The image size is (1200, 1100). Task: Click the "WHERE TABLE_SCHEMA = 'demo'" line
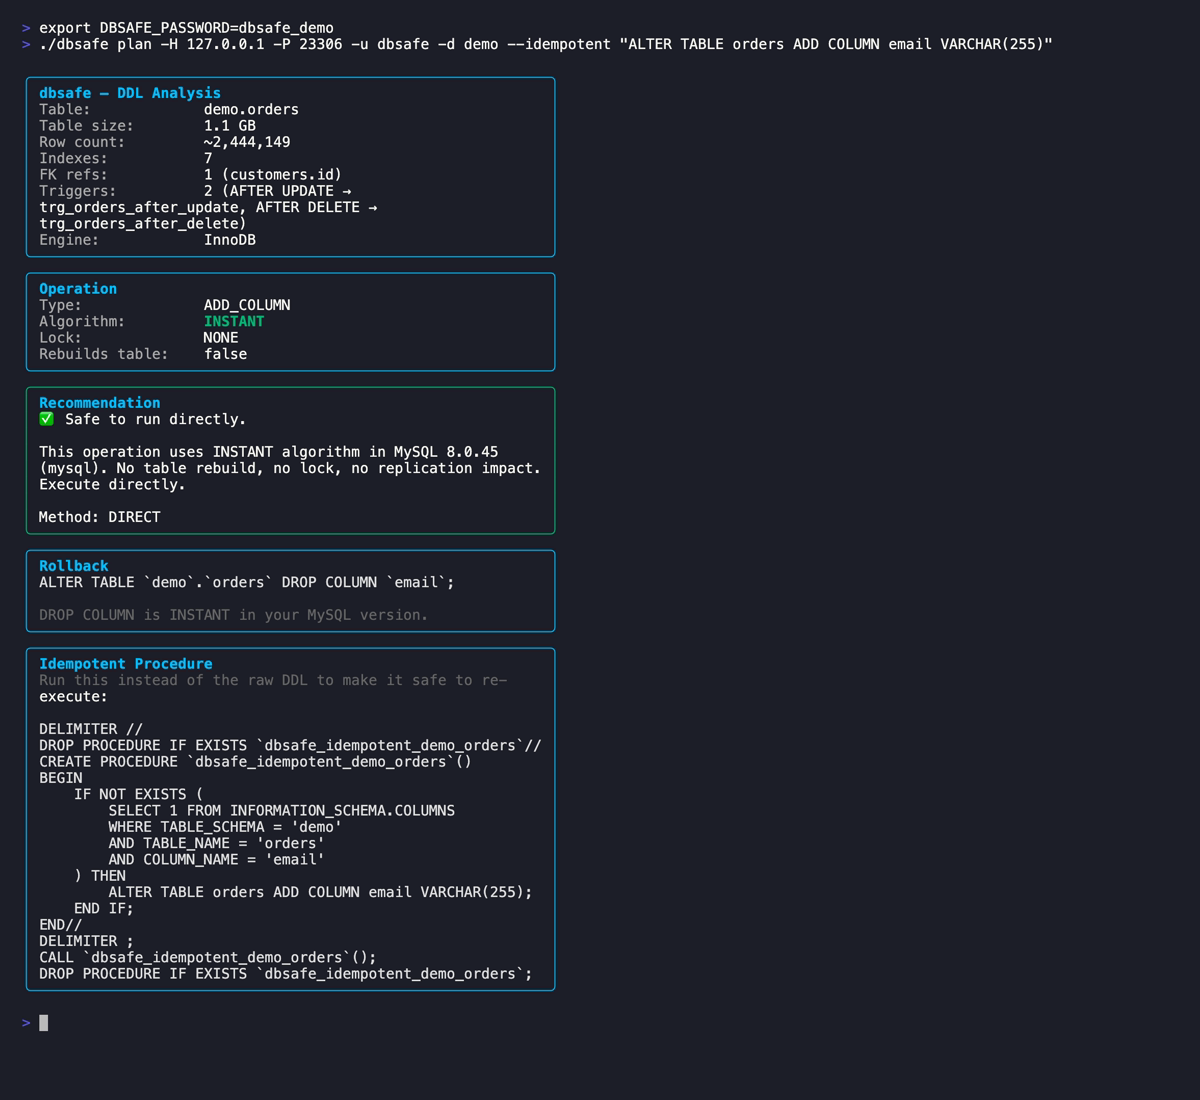click(225, 827)
